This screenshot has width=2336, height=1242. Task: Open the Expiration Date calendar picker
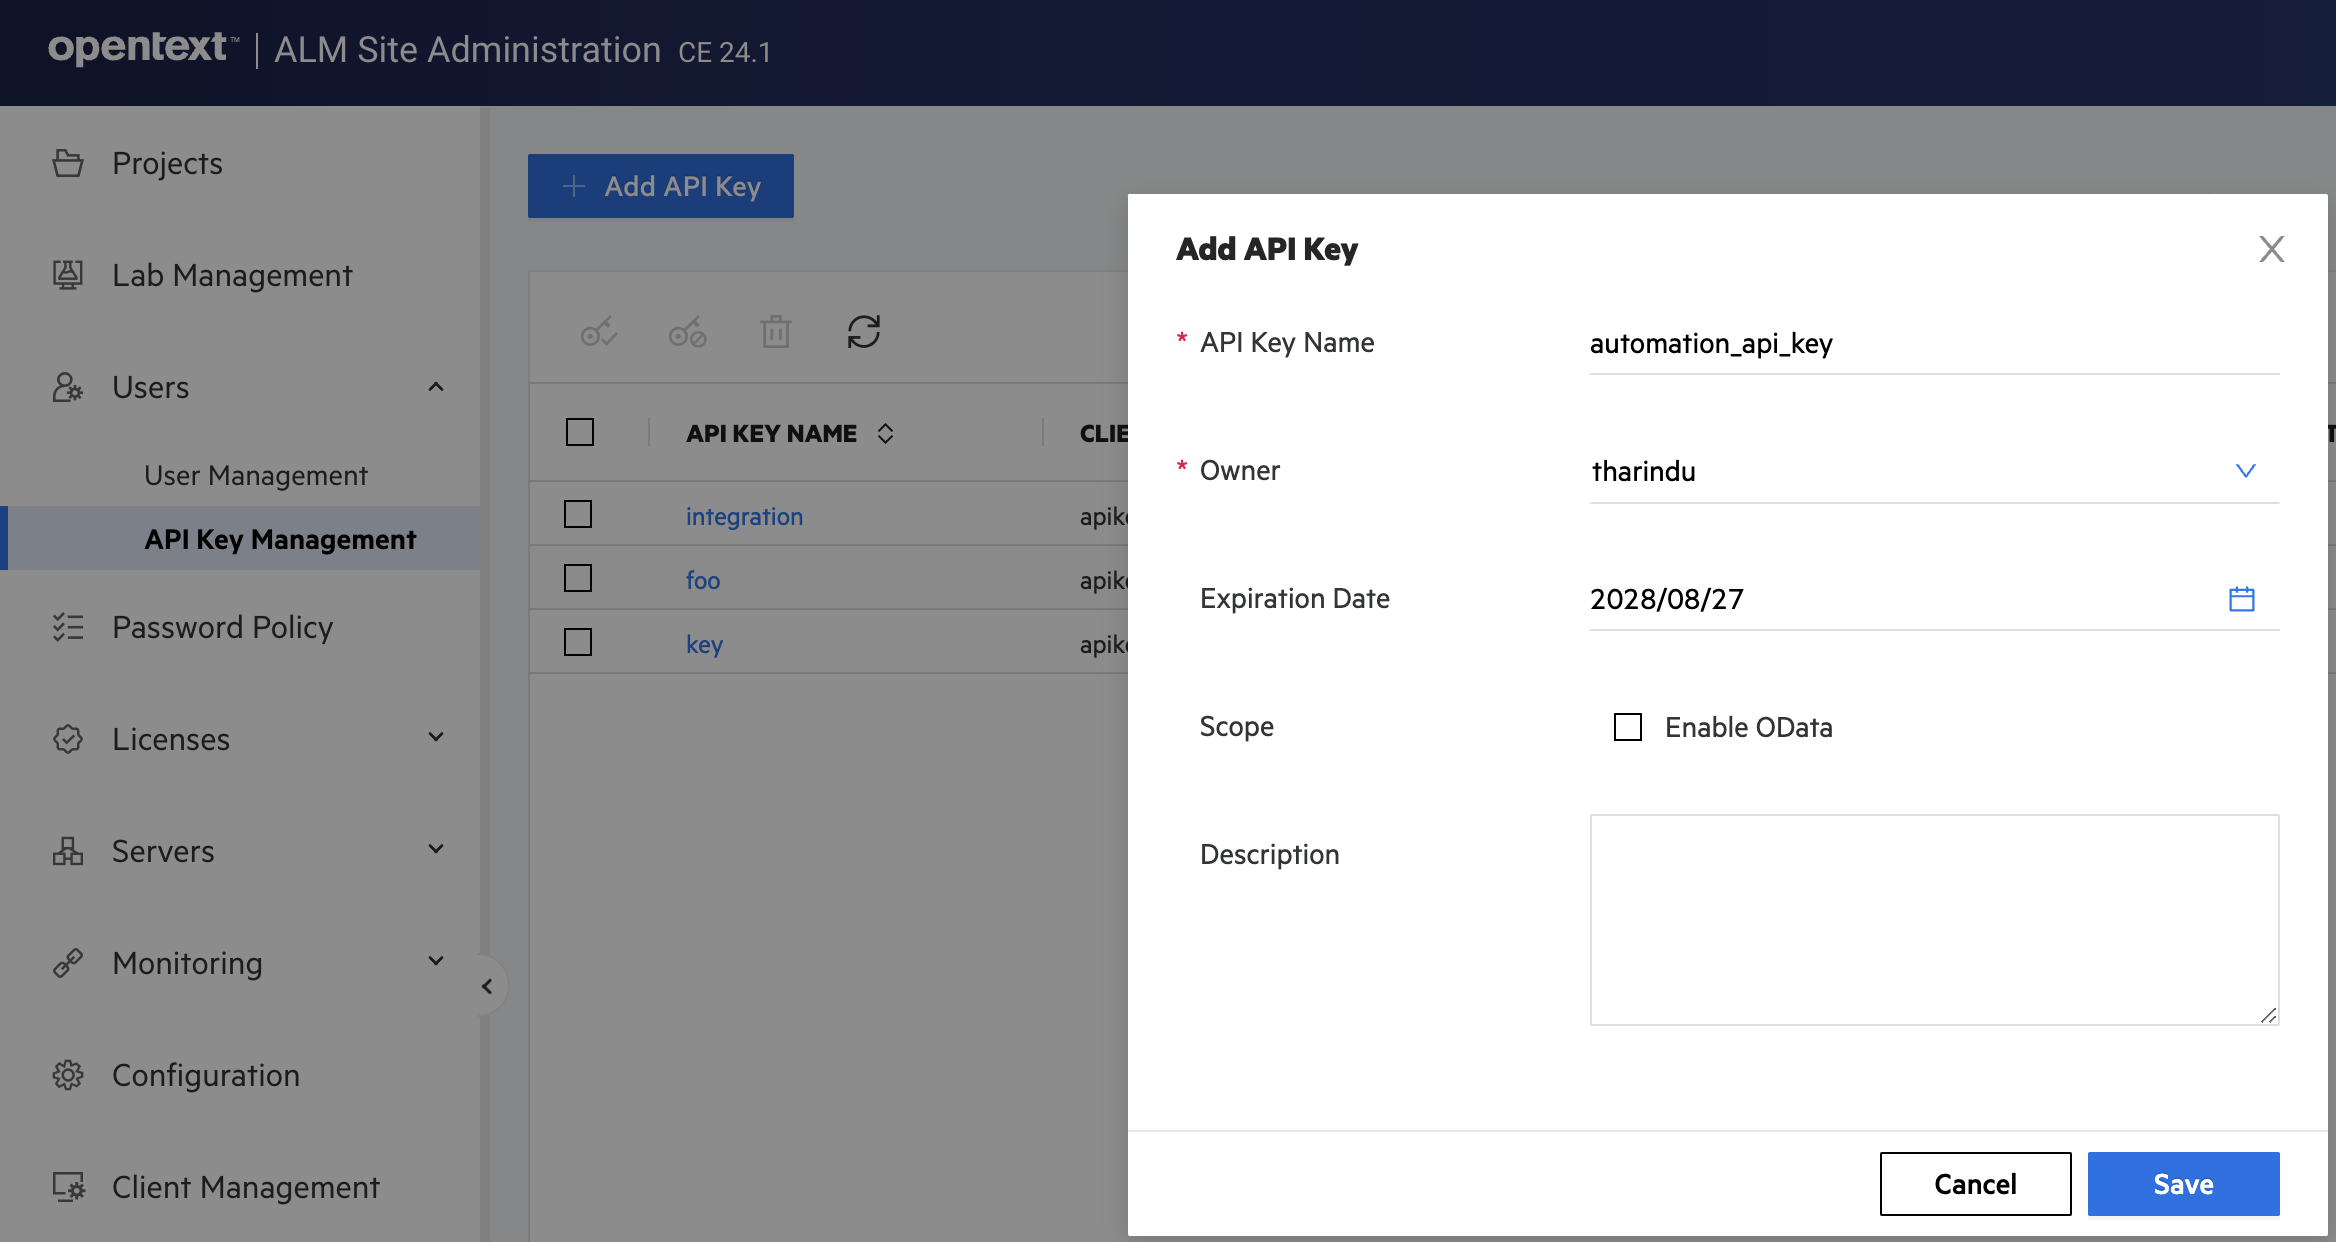[x=2243, y=598]
